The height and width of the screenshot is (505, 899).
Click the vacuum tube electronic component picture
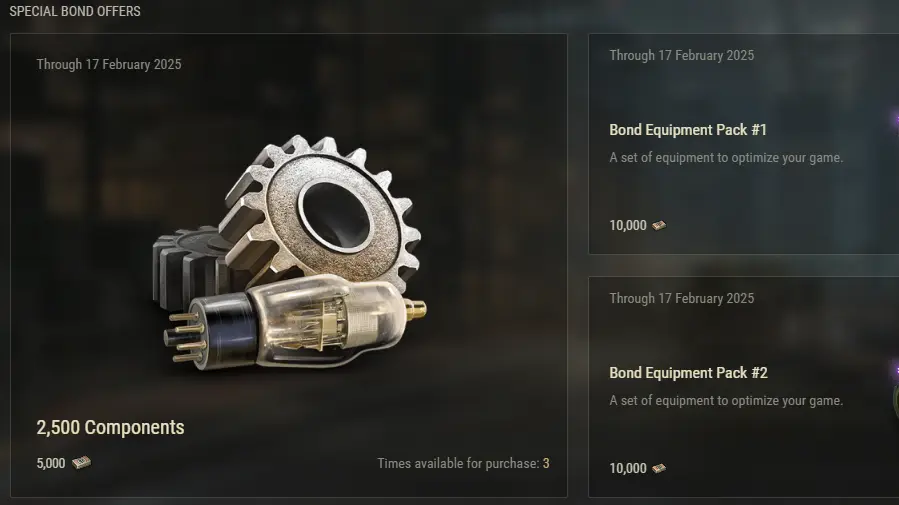[x=295, y=323]
